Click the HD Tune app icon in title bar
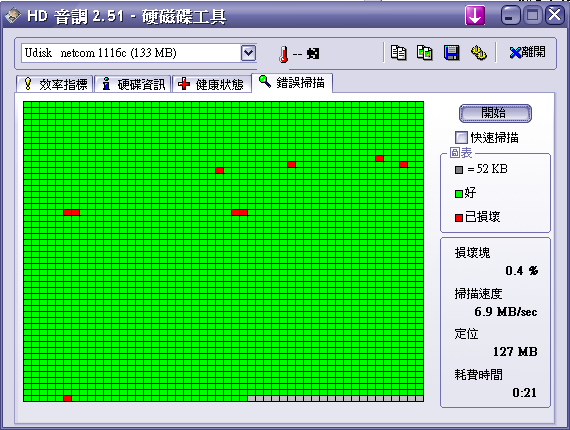 [13, 16]
